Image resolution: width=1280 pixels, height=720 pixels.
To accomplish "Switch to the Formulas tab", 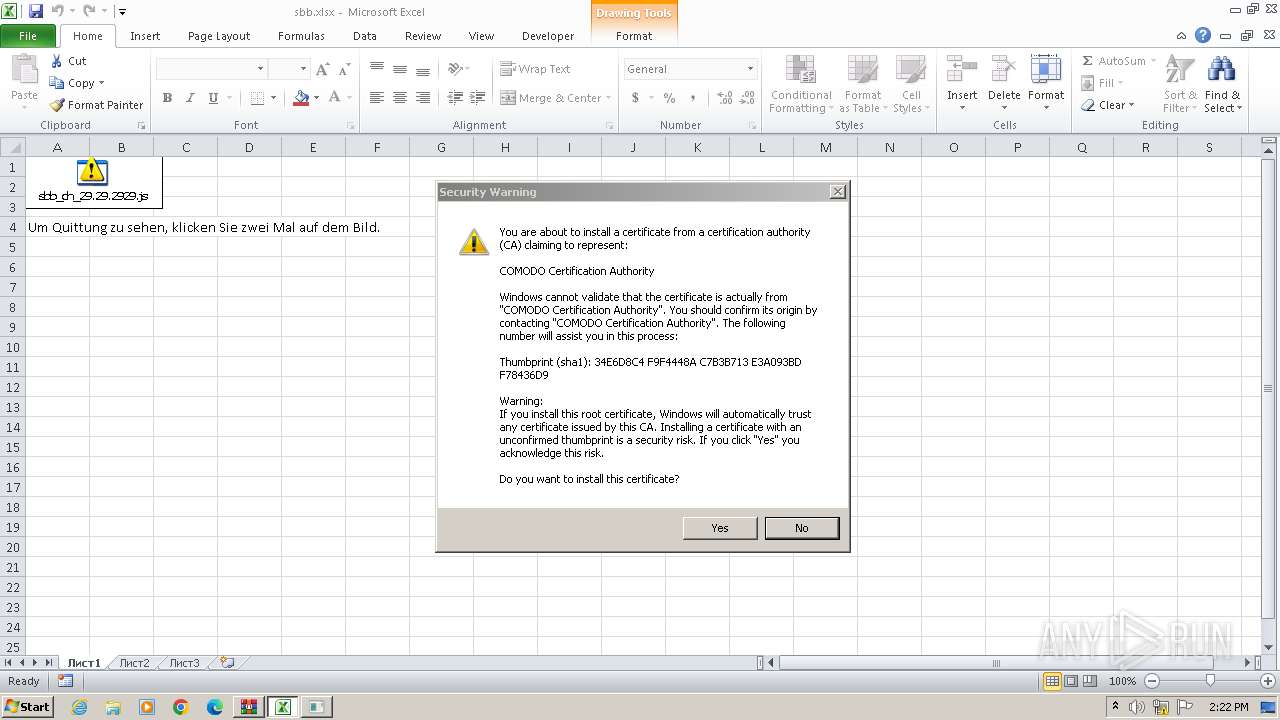I will [x=301, y=36].
